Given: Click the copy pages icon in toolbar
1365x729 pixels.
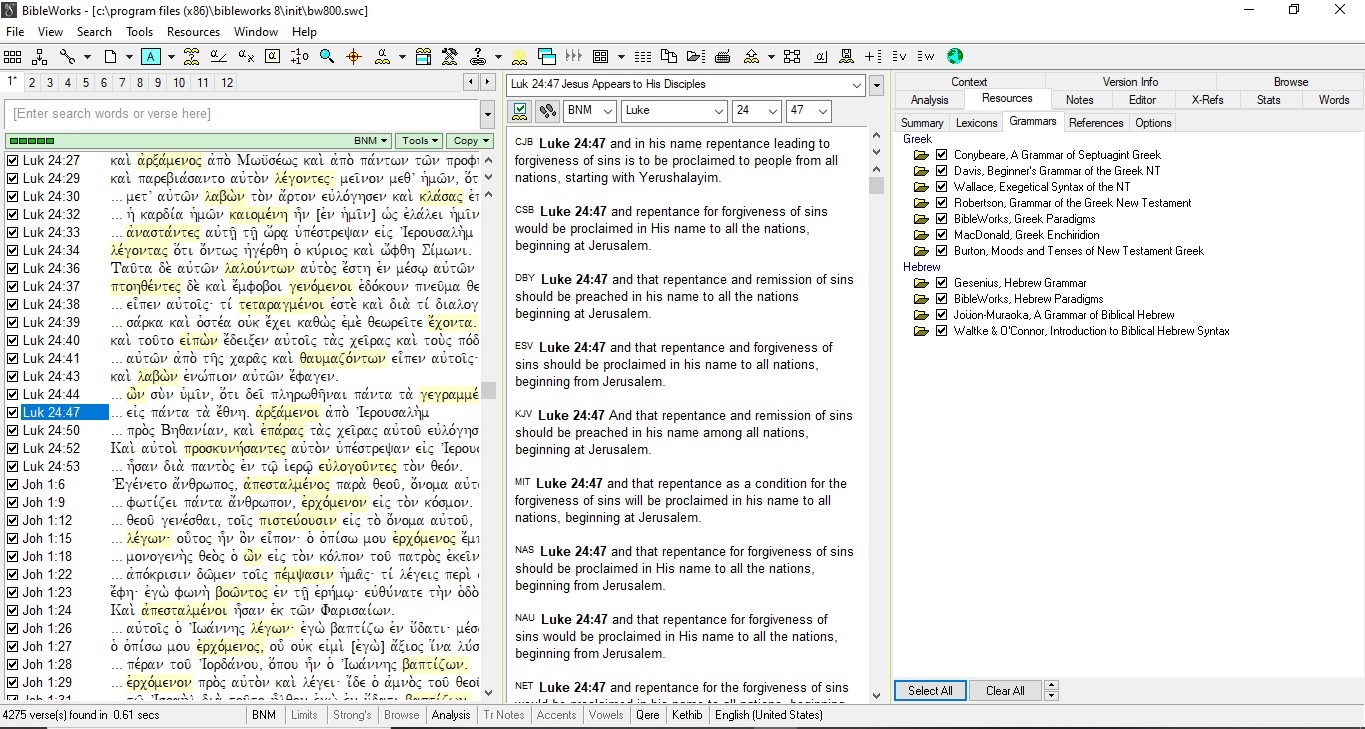Looking at the screenshot, I should pyautogui.click(x=668, y=56).
